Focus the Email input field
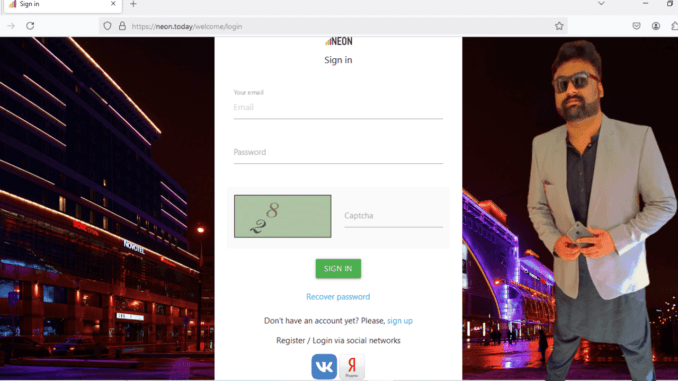The height and width of the screenshot is (381, 678). tap(338, 108)
